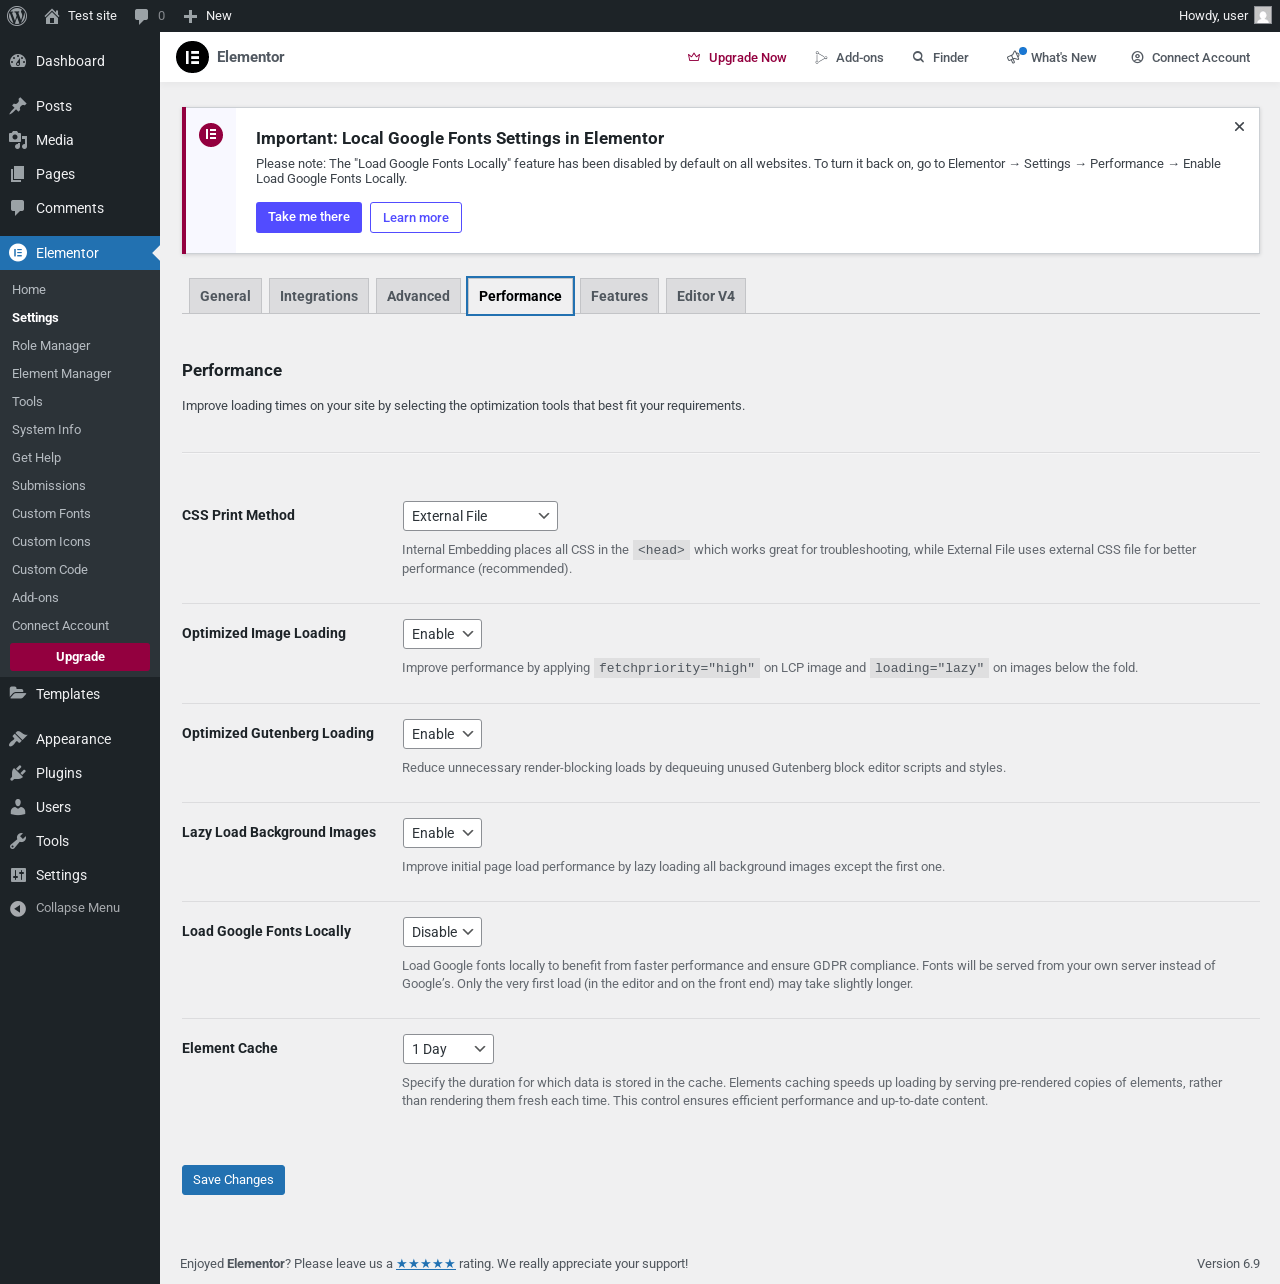Click the CSS Print Method label
The width and height of the screenshot is (1280, 1284).
238,515
